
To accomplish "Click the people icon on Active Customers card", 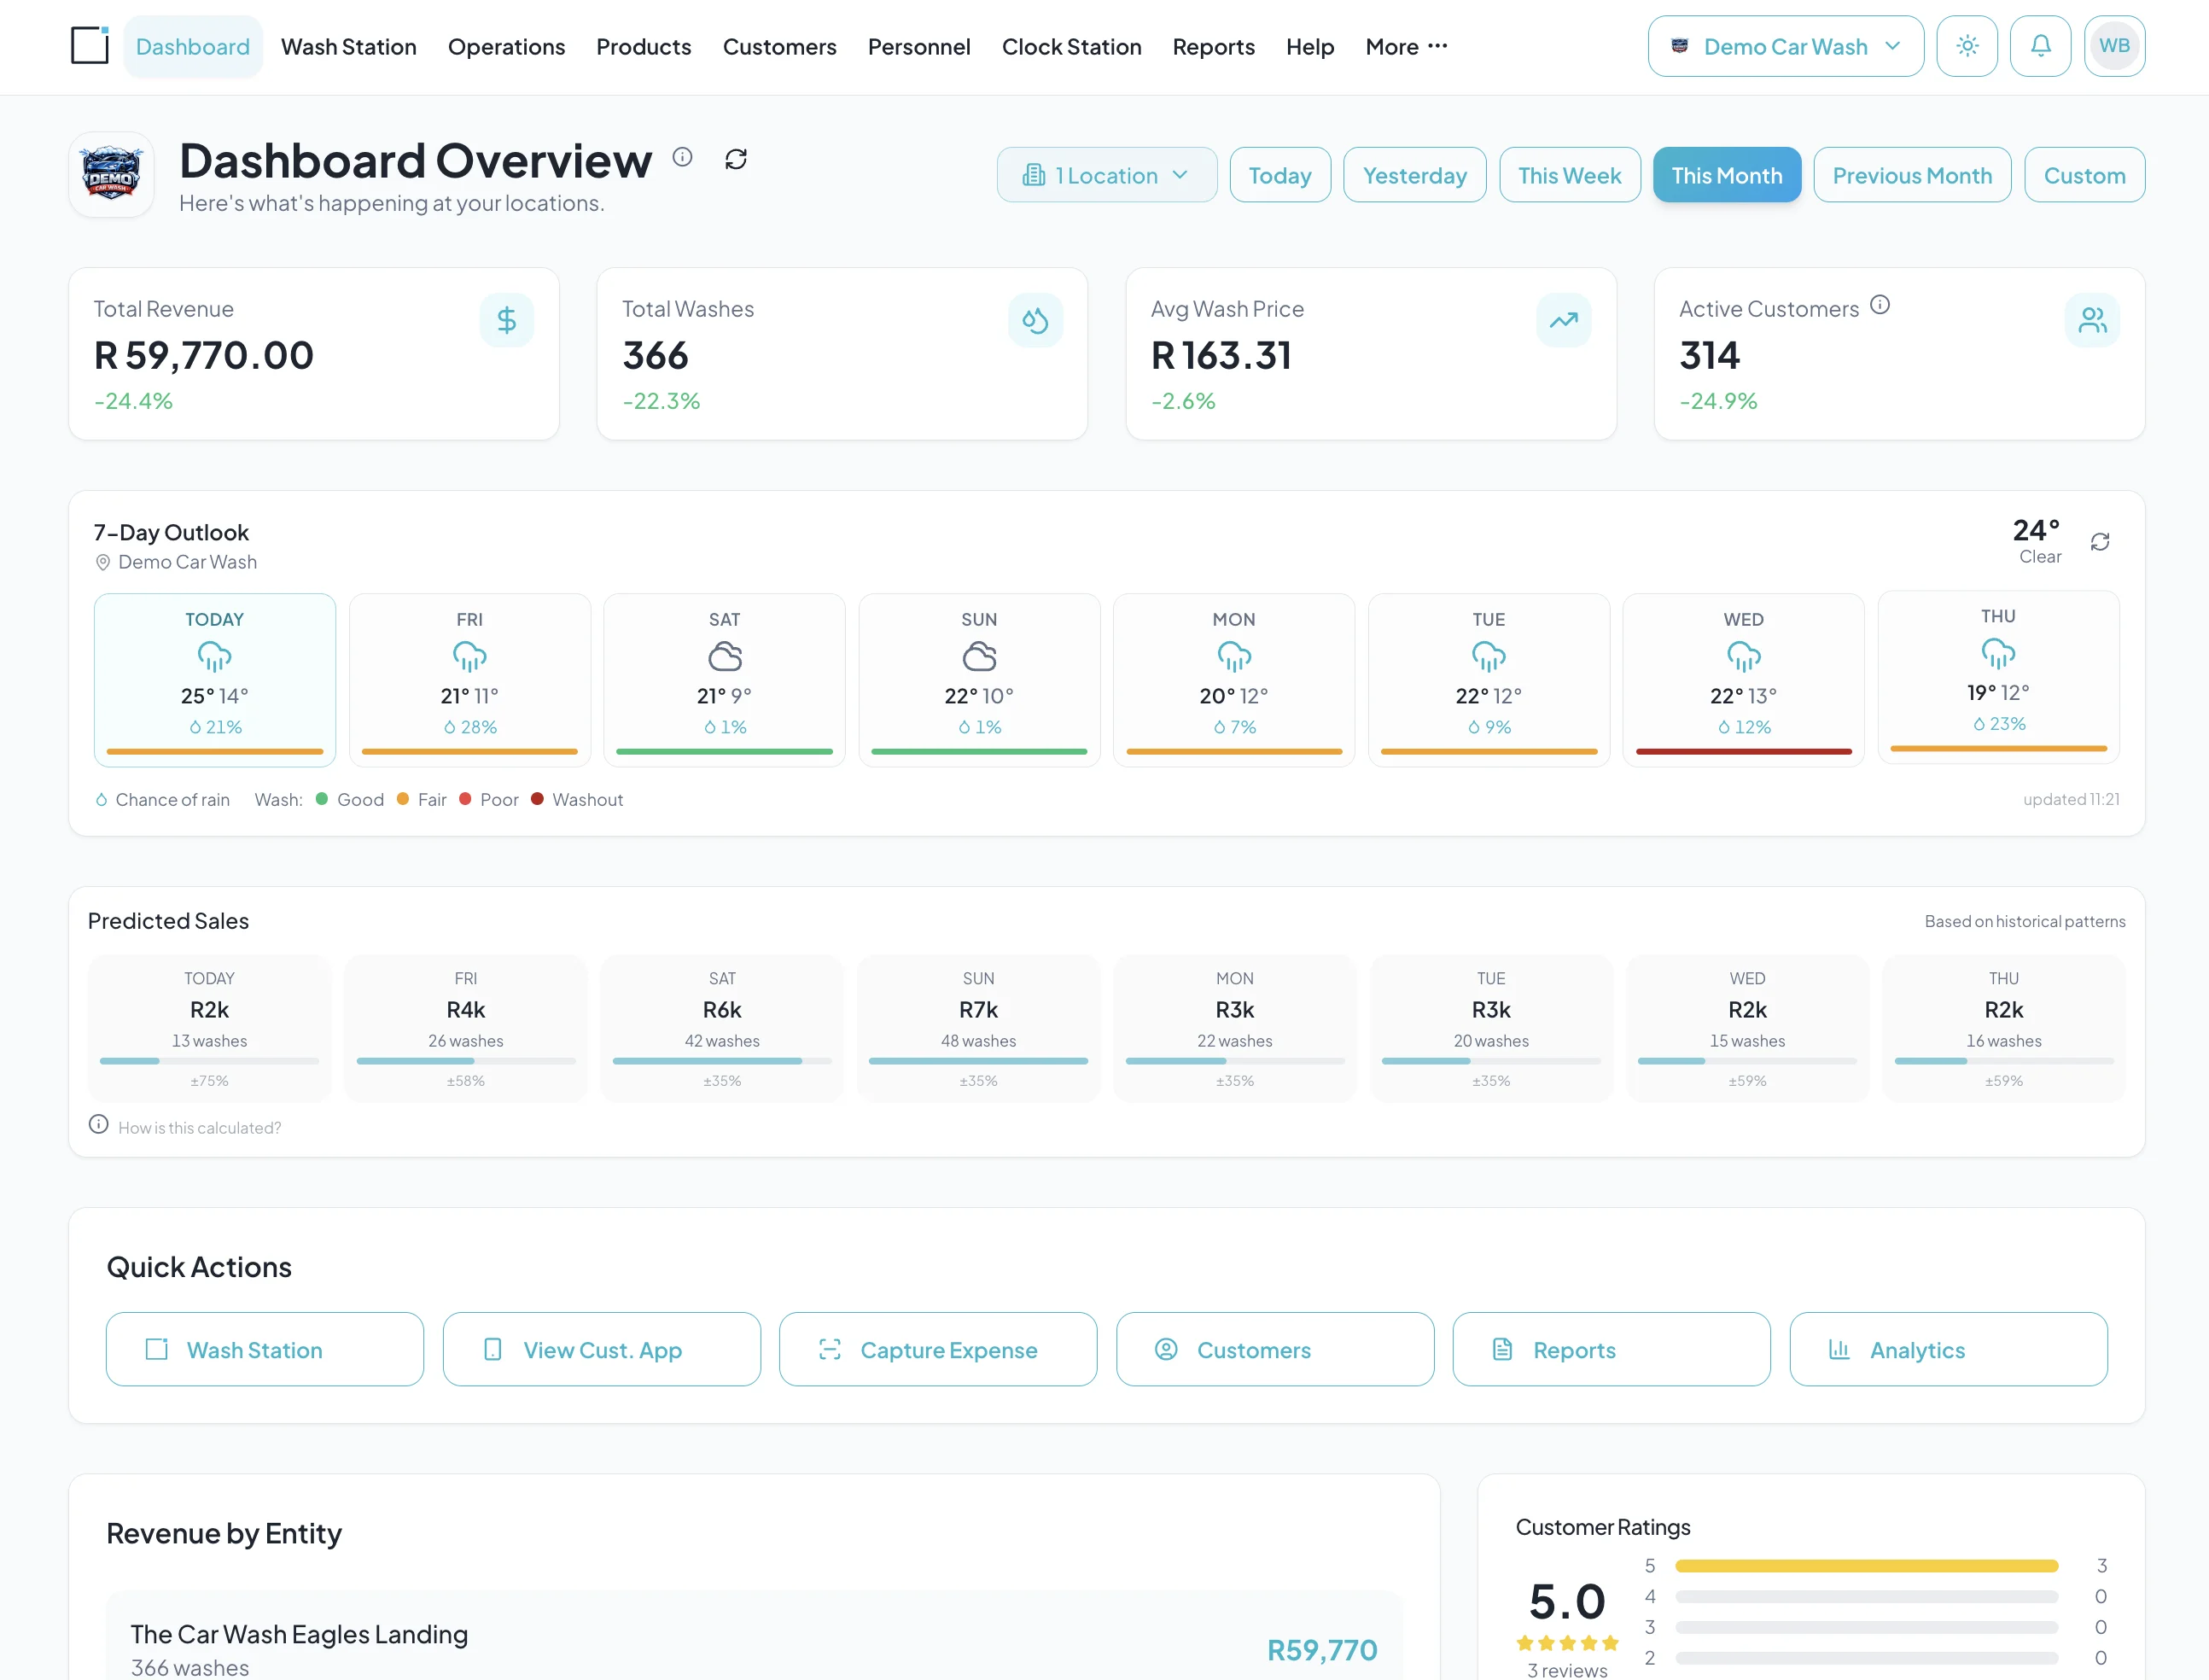I will click(x=2092, y=320).
